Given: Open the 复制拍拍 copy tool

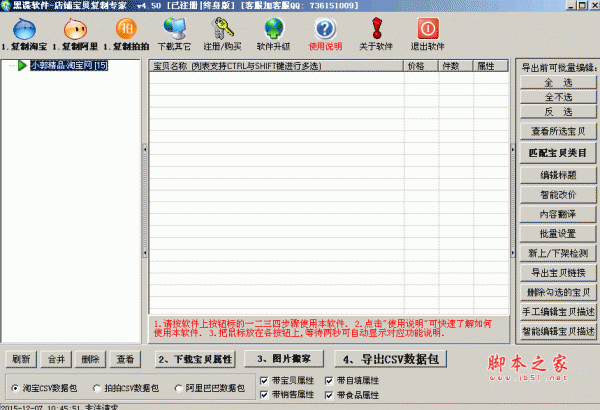Looking at the screenshot, I should click(126, 34).
